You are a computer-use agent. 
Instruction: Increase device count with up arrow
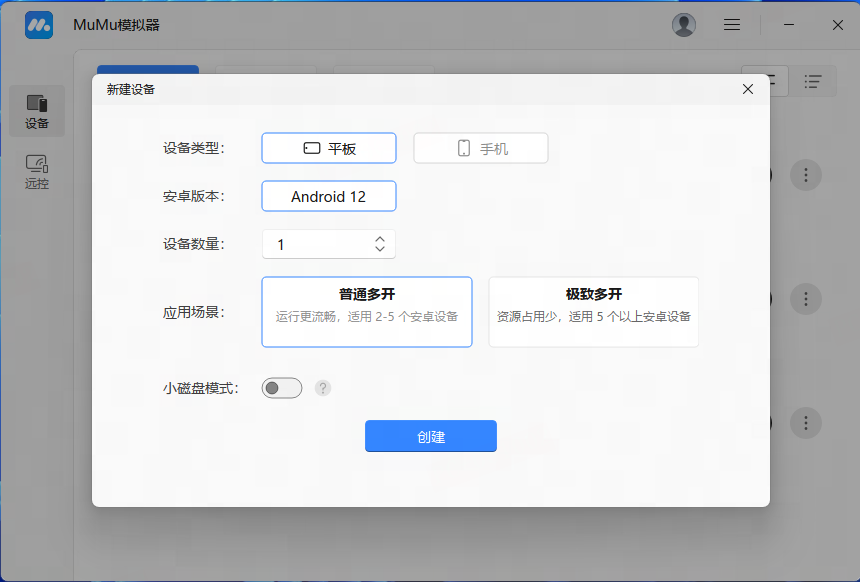click(380, 239)
